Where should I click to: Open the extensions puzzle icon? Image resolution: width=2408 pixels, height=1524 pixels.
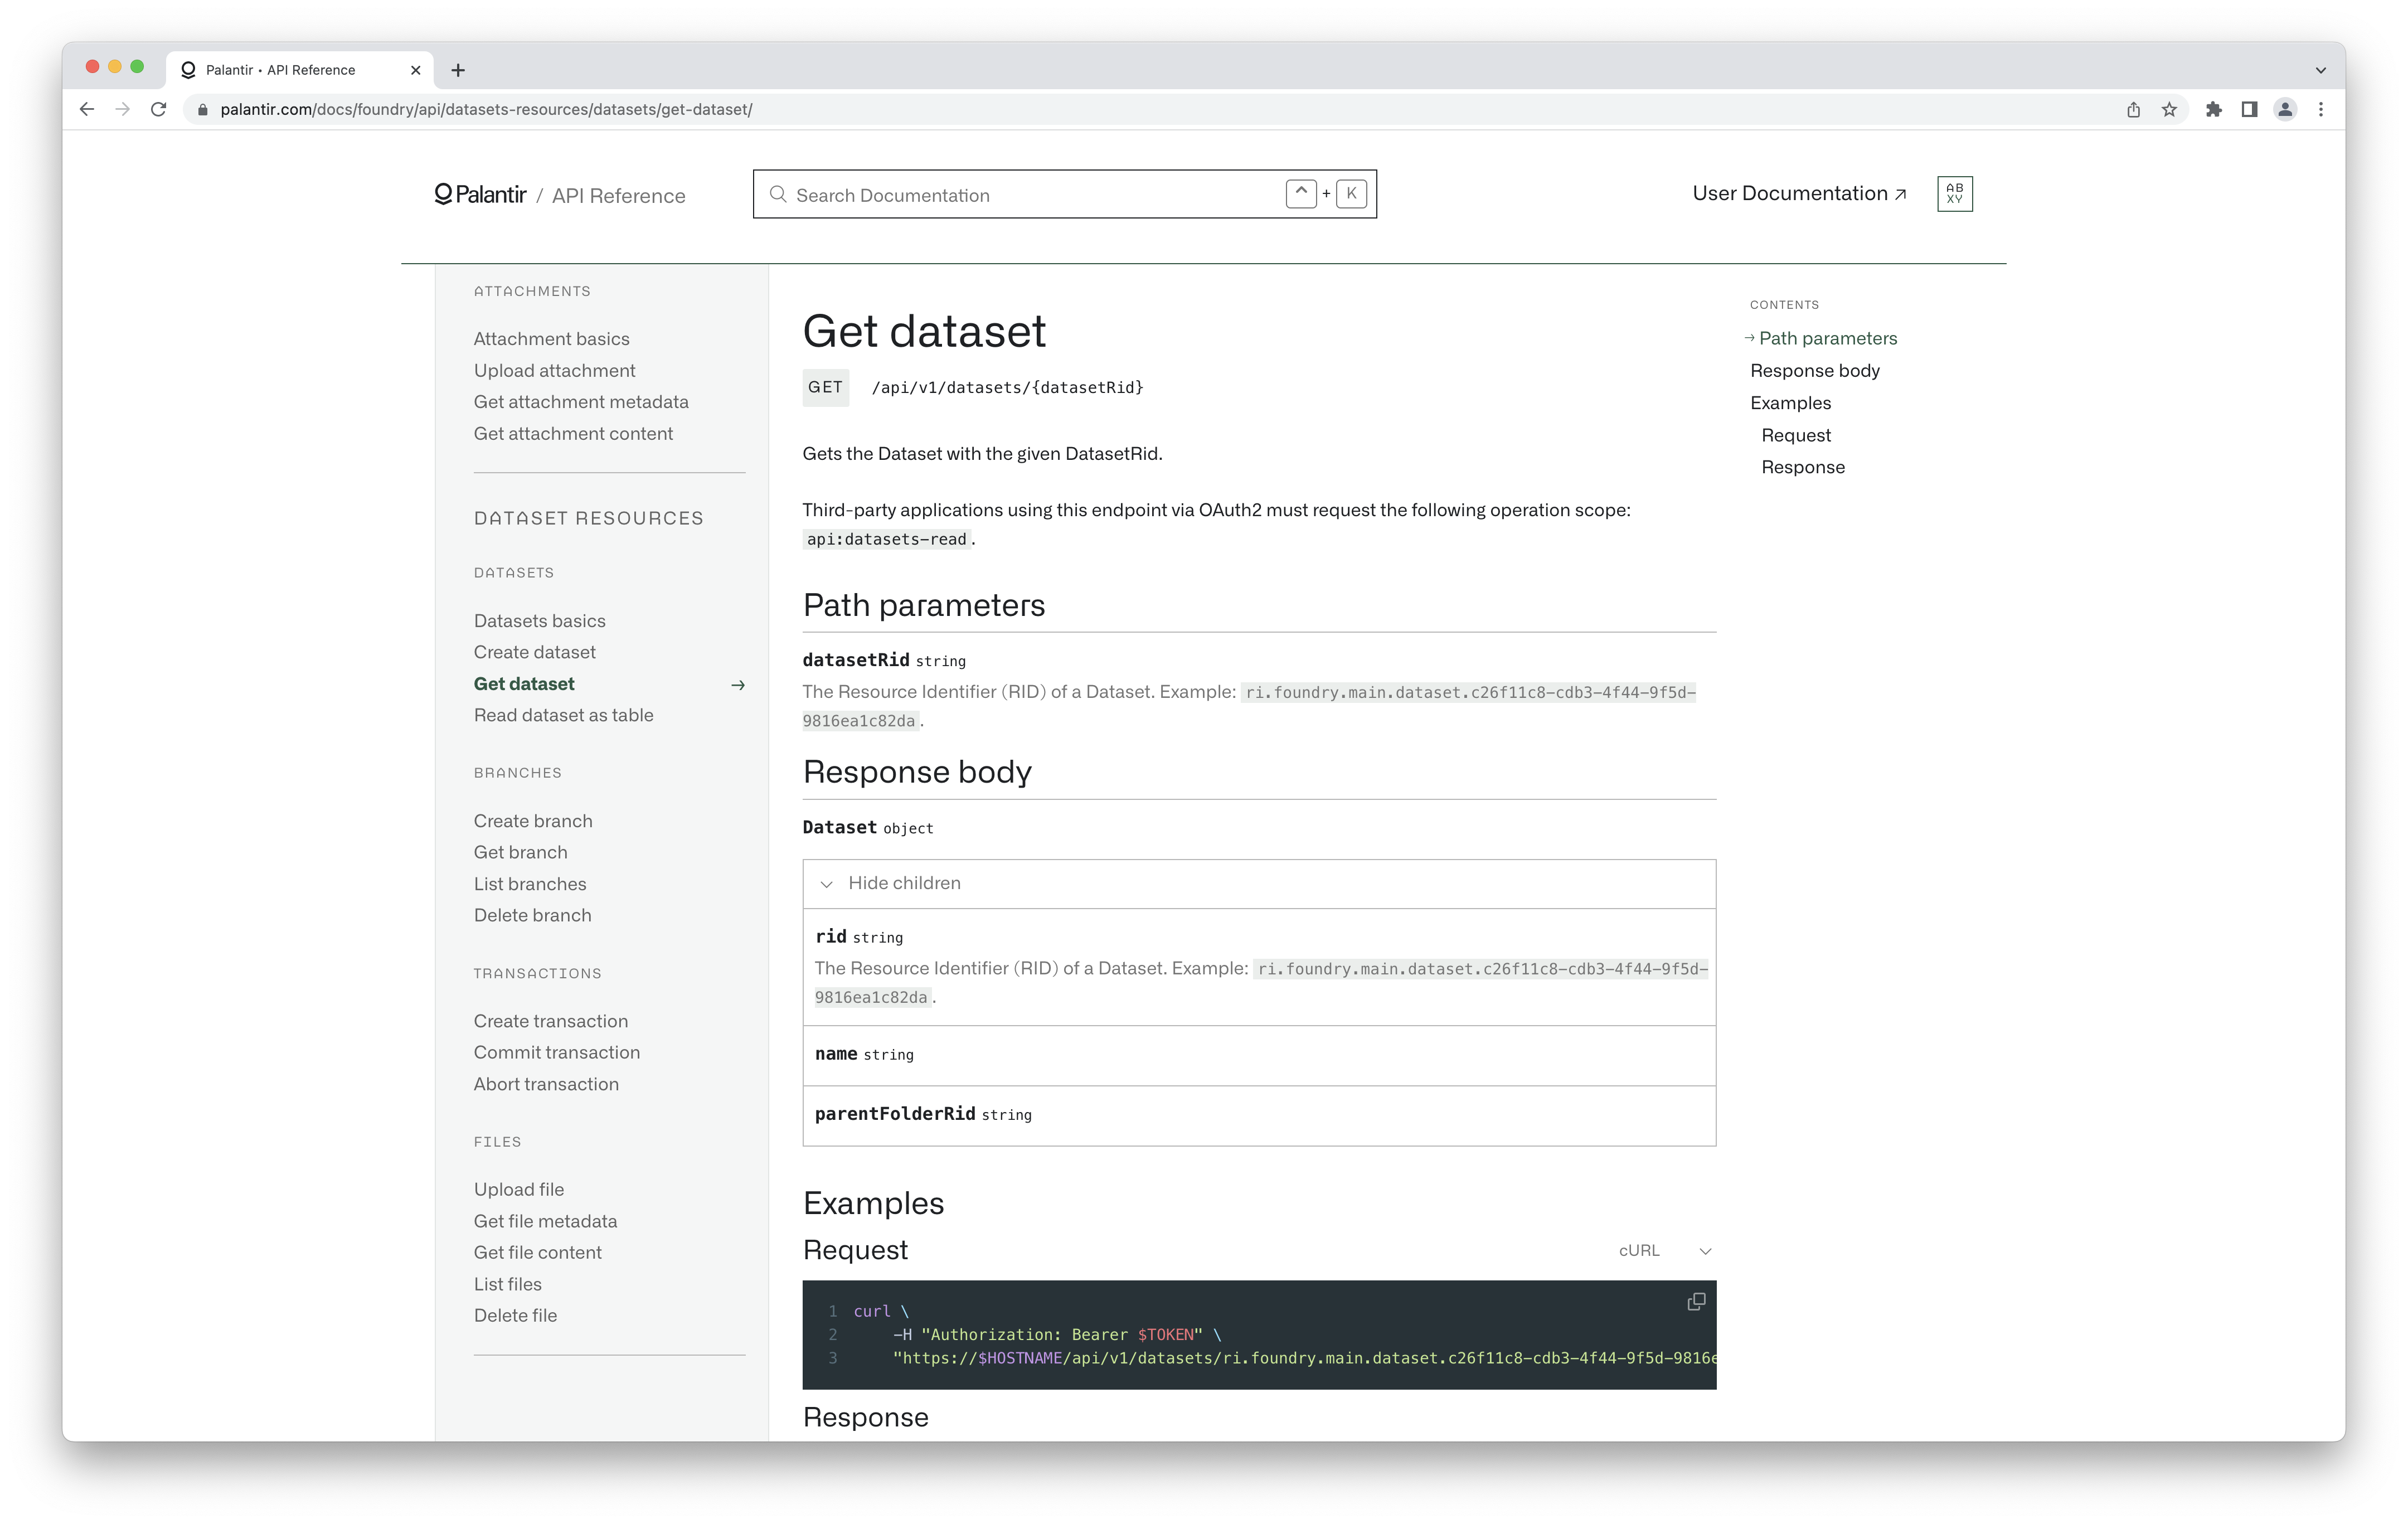[2214, 109]
